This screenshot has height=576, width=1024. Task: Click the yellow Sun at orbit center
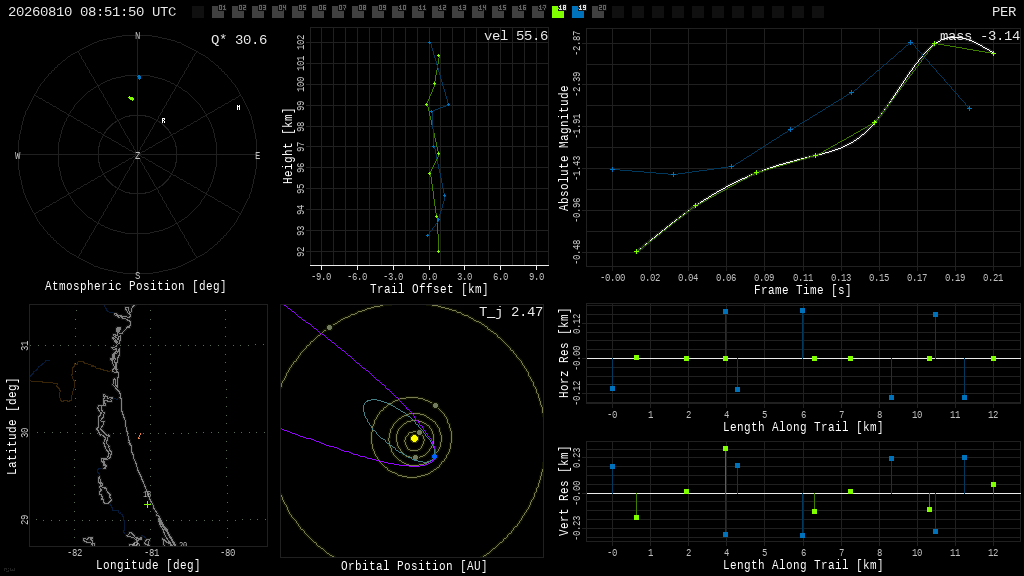click(x=414, y=439)
